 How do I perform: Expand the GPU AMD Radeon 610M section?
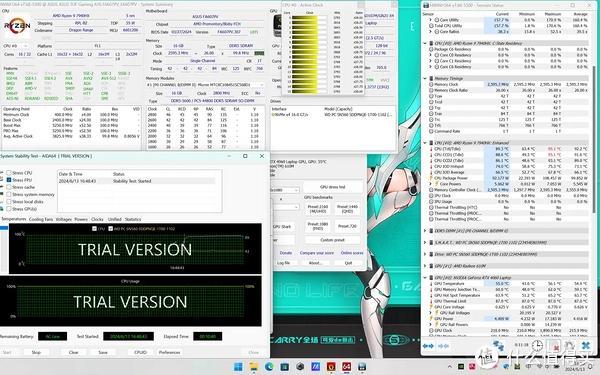coord(425,266)
